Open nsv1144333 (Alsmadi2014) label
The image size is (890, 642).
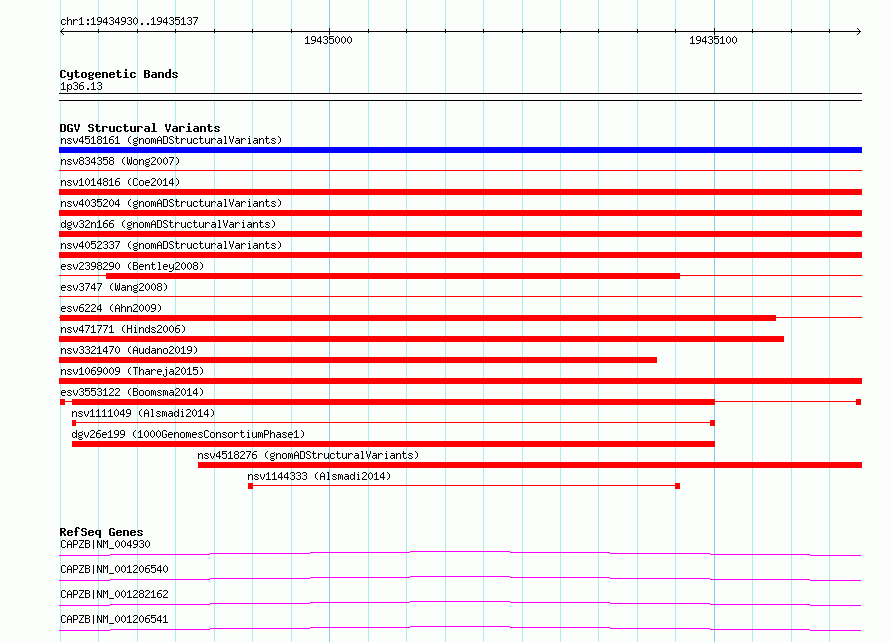(x=319, y=476)
